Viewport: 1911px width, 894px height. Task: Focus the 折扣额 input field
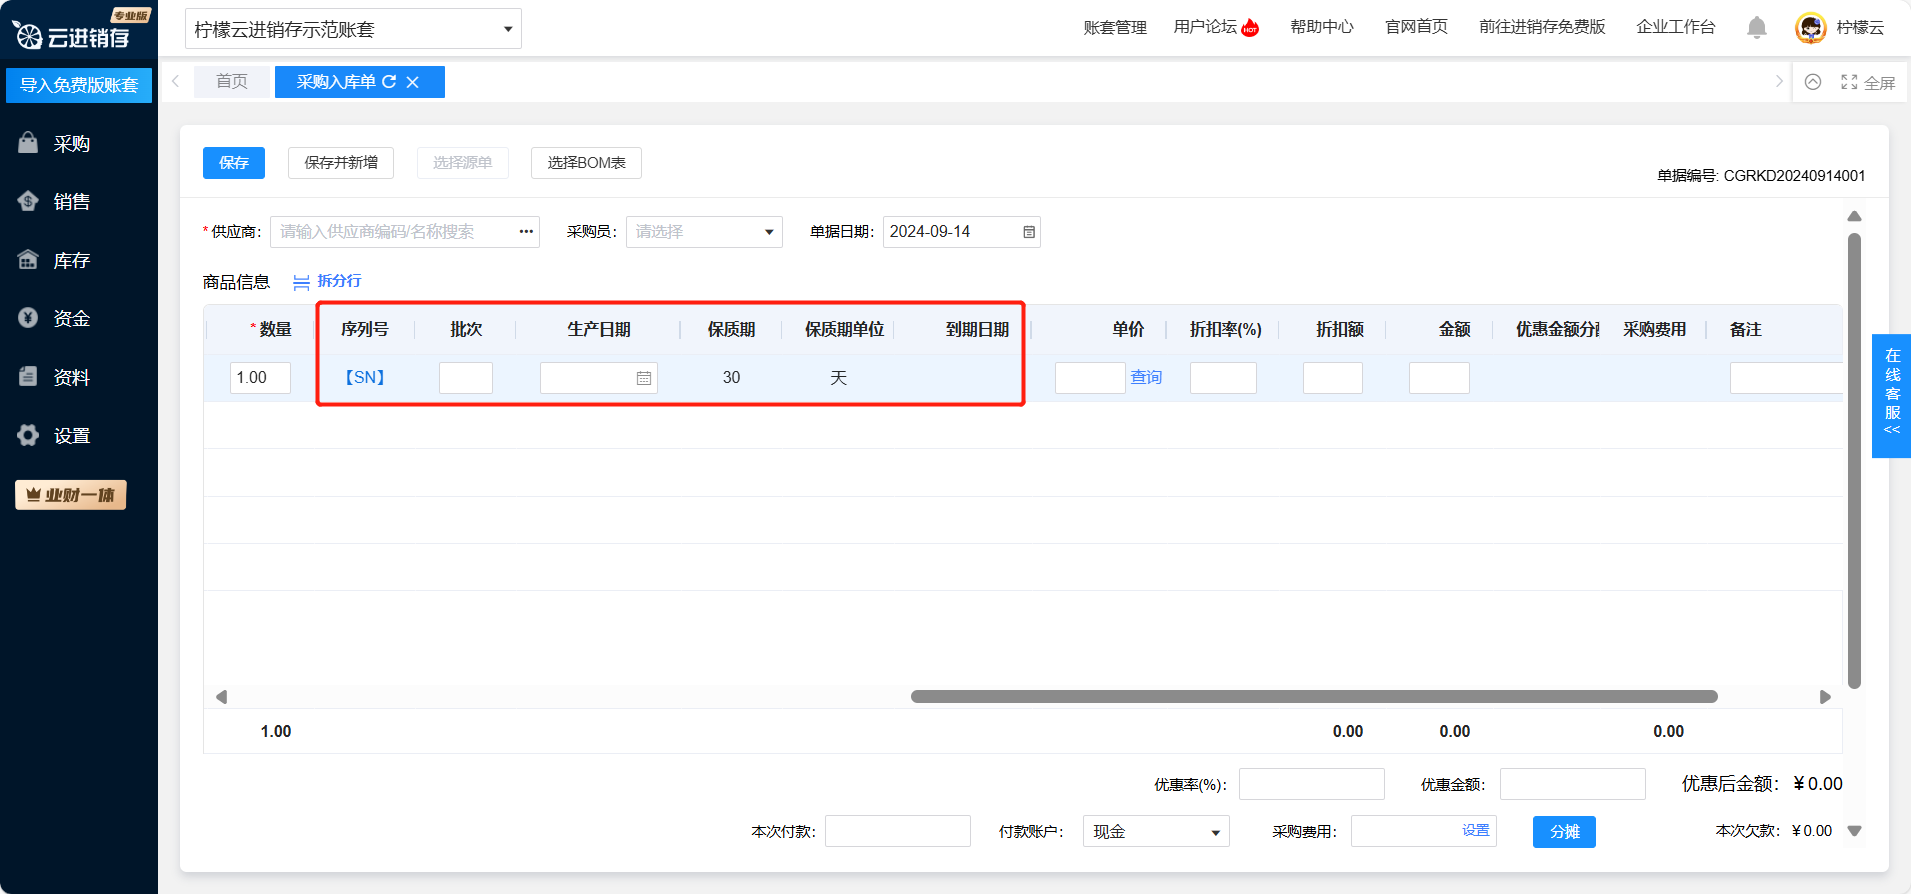[1333, 378]
